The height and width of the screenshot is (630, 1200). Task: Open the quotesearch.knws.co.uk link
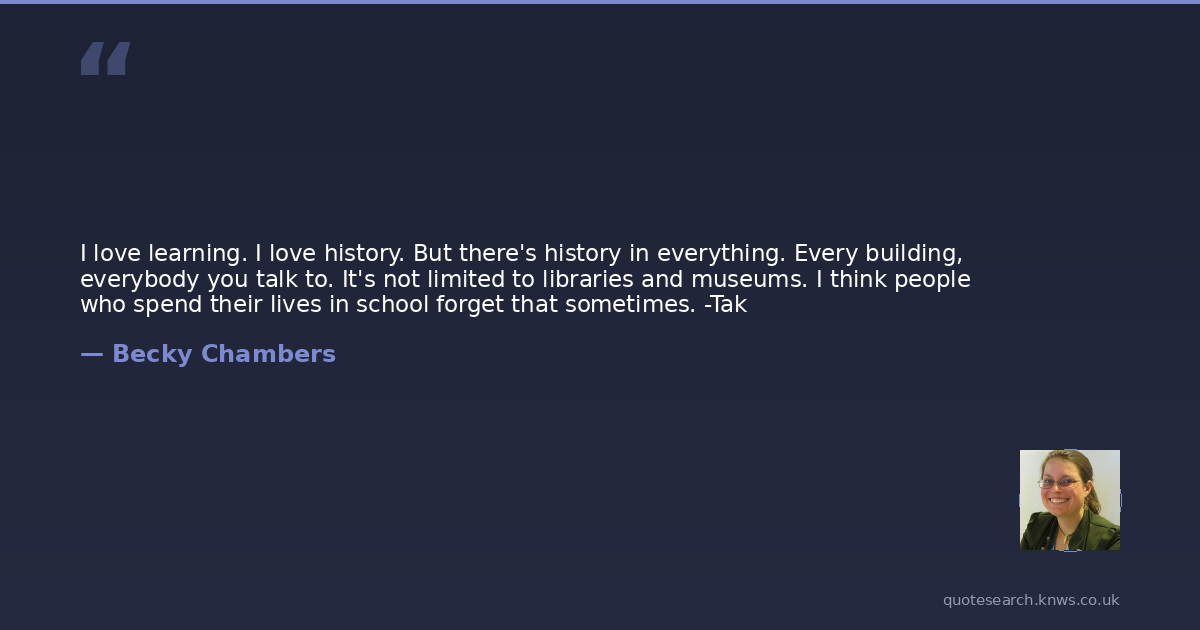(1031, 600)
